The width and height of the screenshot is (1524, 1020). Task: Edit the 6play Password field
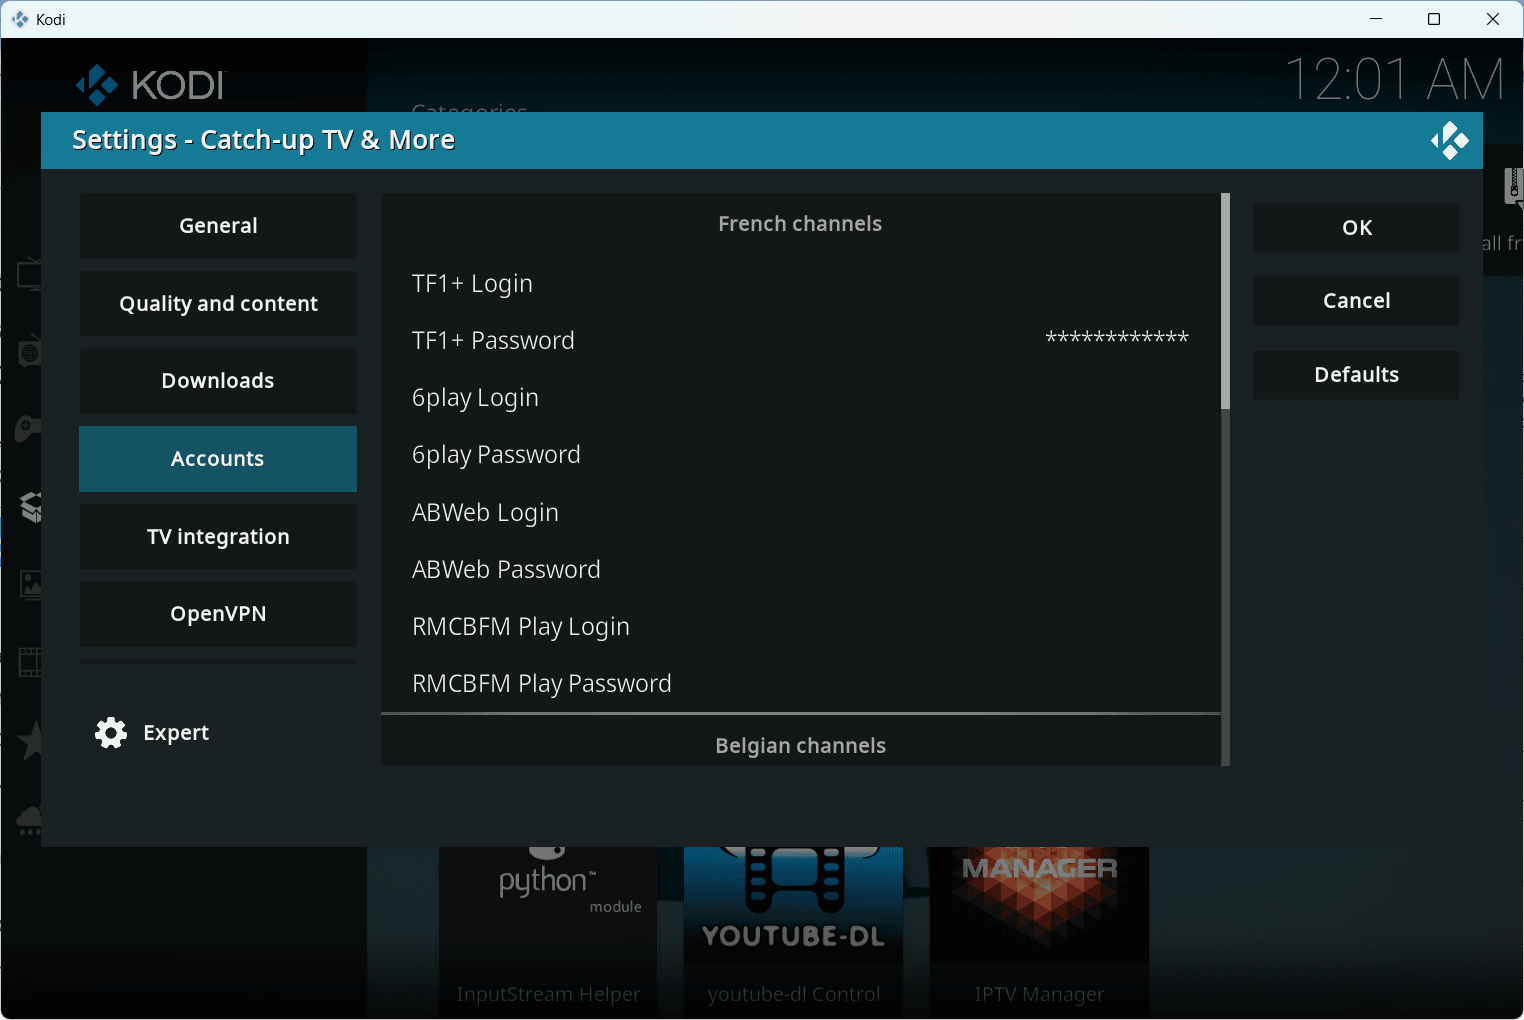point(800,455)
